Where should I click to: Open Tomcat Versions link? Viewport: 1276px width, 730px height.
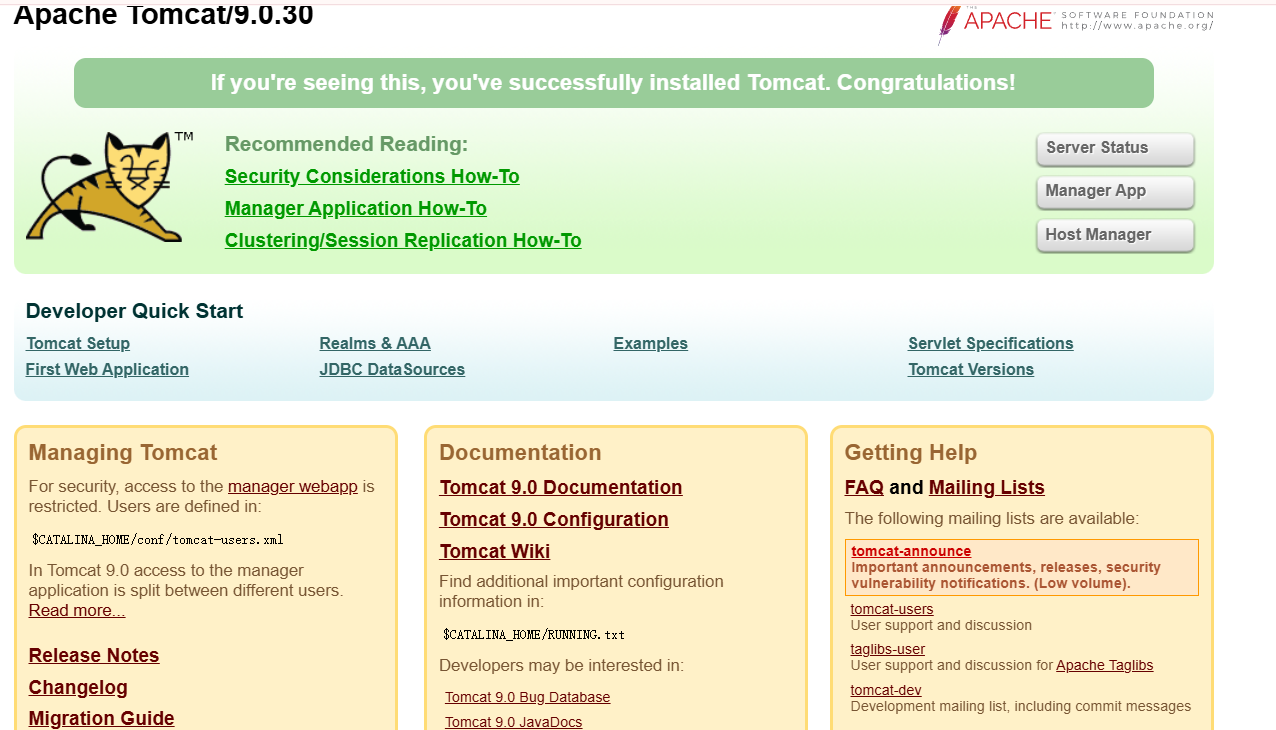tap(971, 370)
